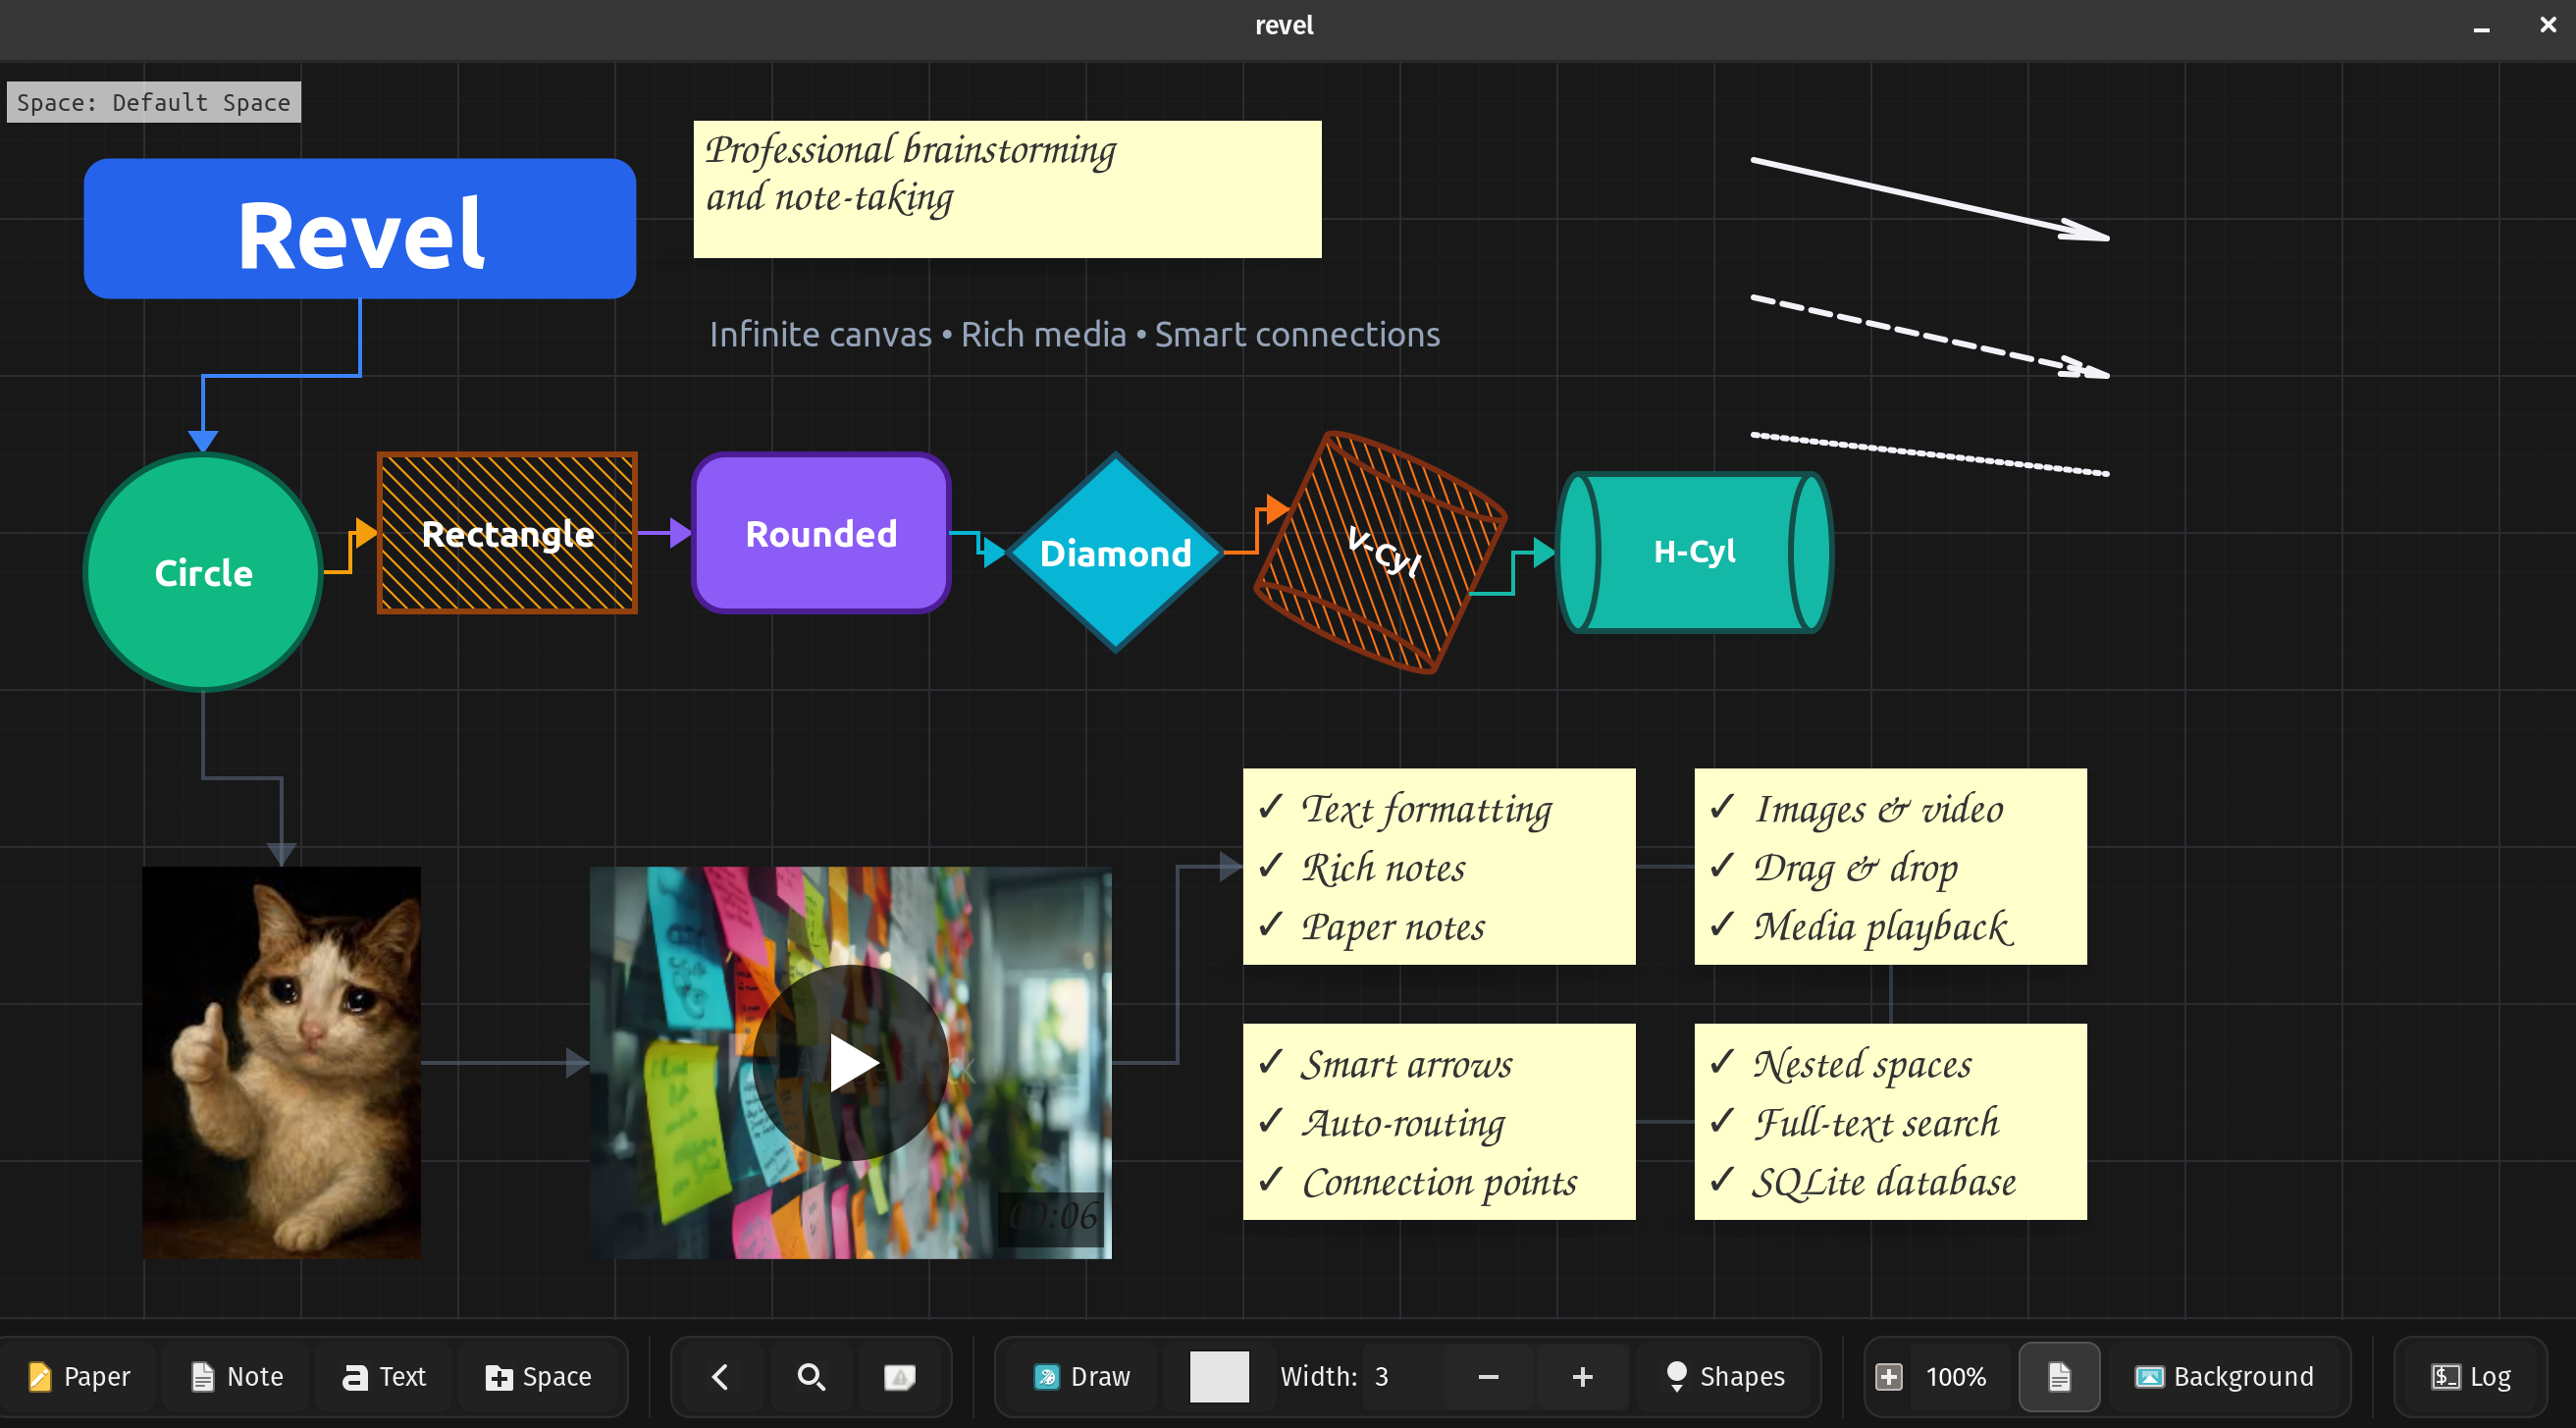Click the zoom fit plus icon
The width and height of the screenshot is (2576, 1428).
[1888, 1377]
